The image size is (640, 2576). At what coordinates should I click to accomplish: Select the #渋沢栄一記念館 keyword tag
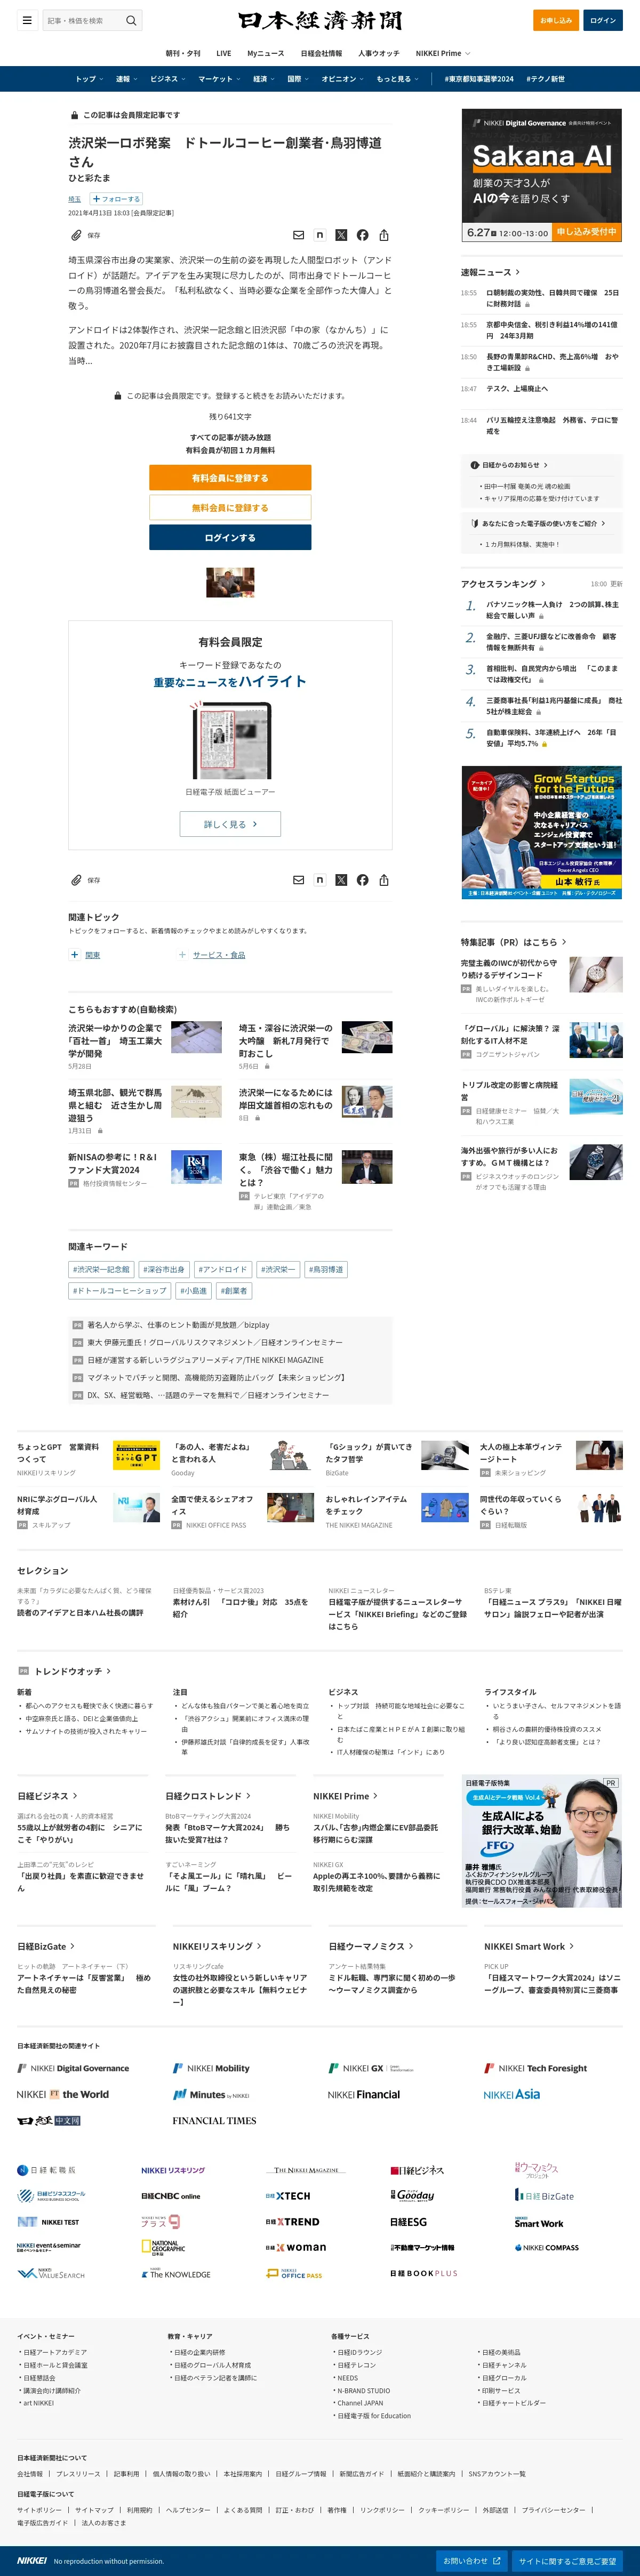pyautogui.click(x=101, y=1269)
